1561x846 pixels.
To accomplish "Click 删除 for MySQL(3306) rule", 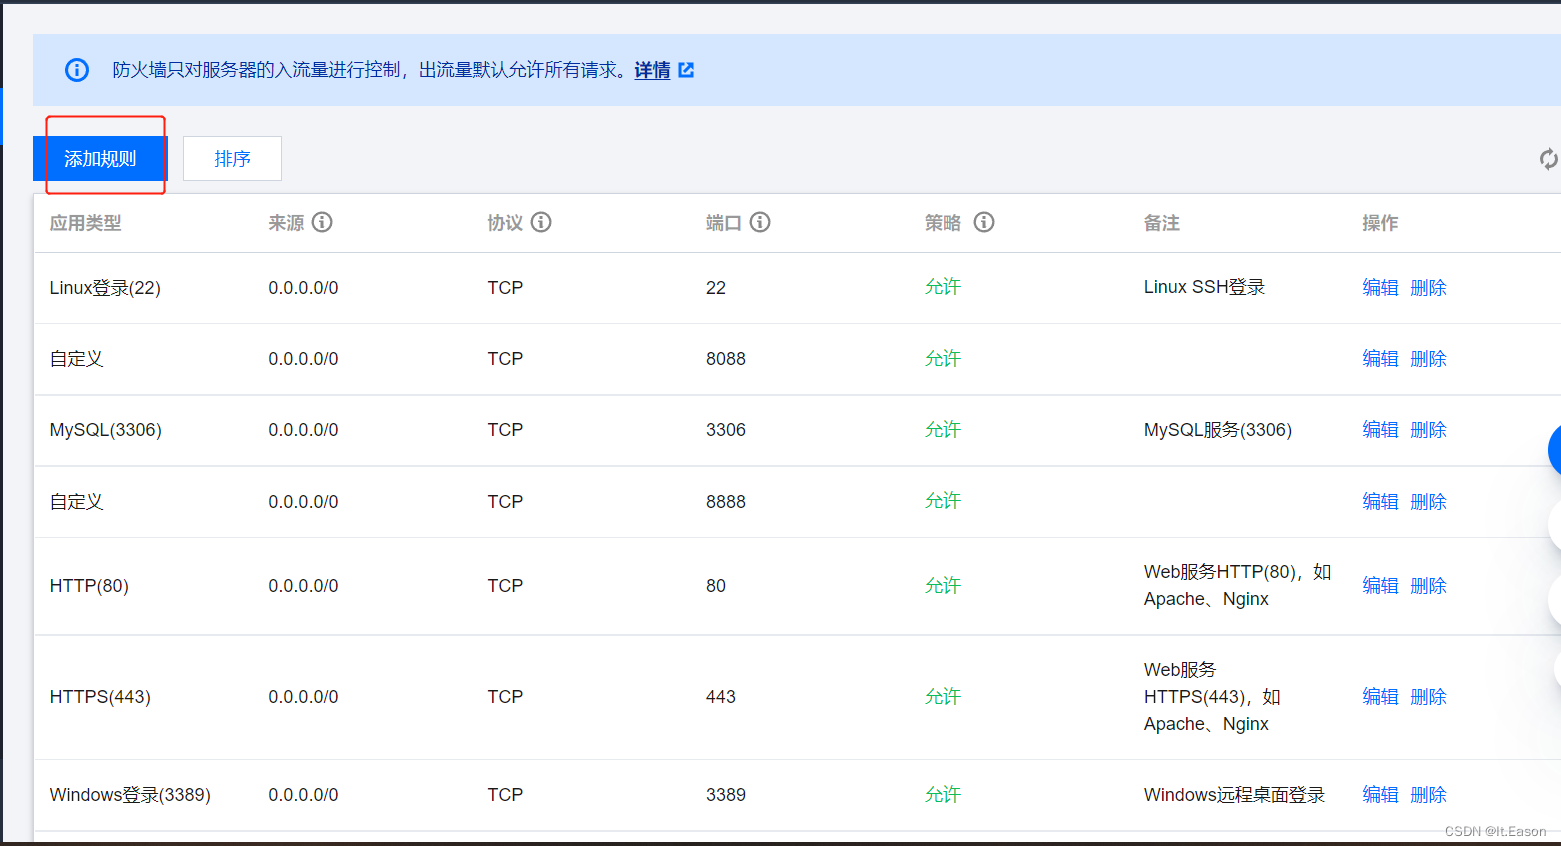I will [1428, 430].
